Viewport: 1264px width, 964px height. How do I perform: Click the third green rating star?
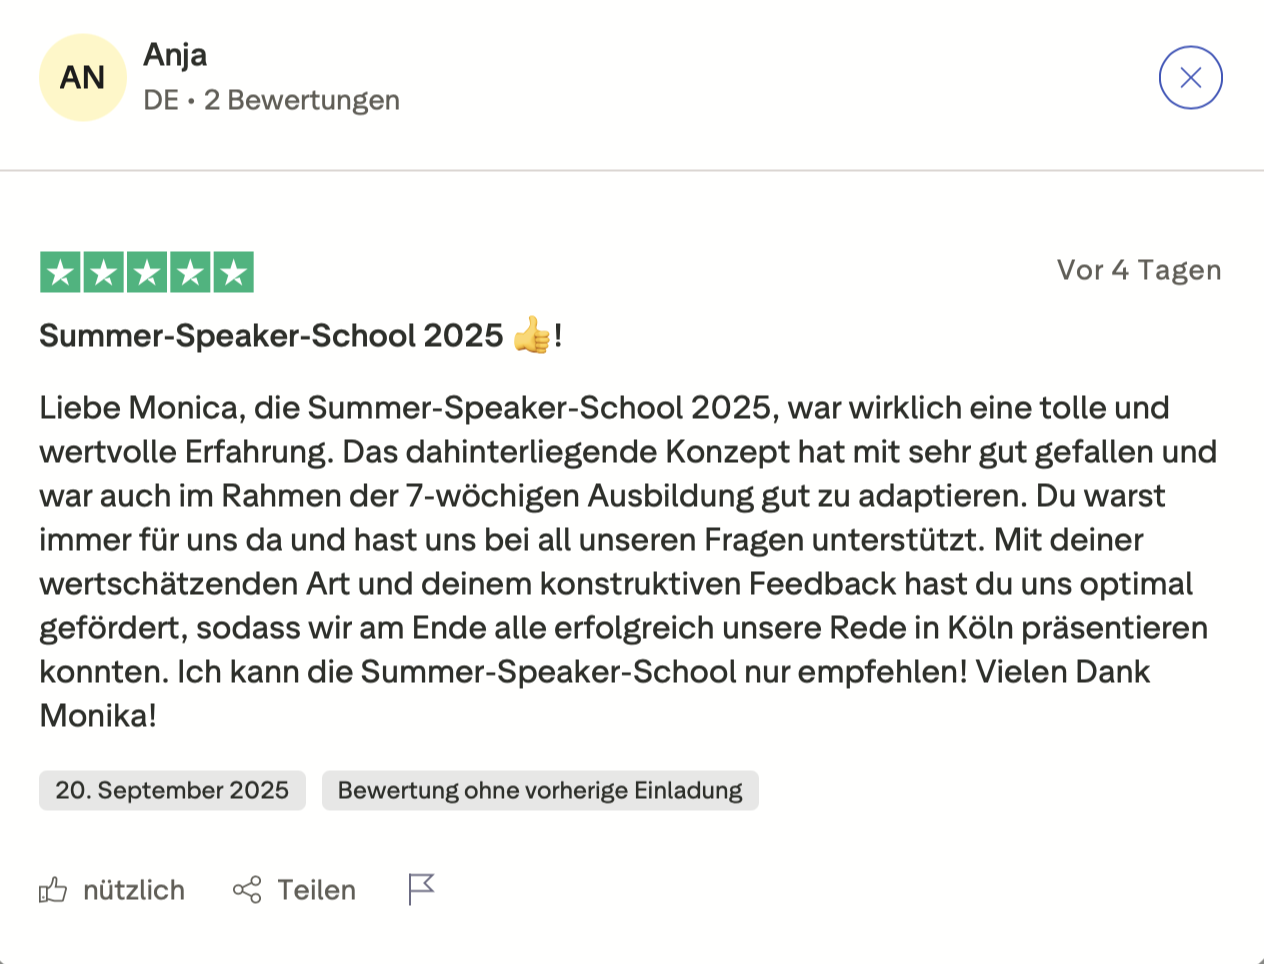coord(147,272)
